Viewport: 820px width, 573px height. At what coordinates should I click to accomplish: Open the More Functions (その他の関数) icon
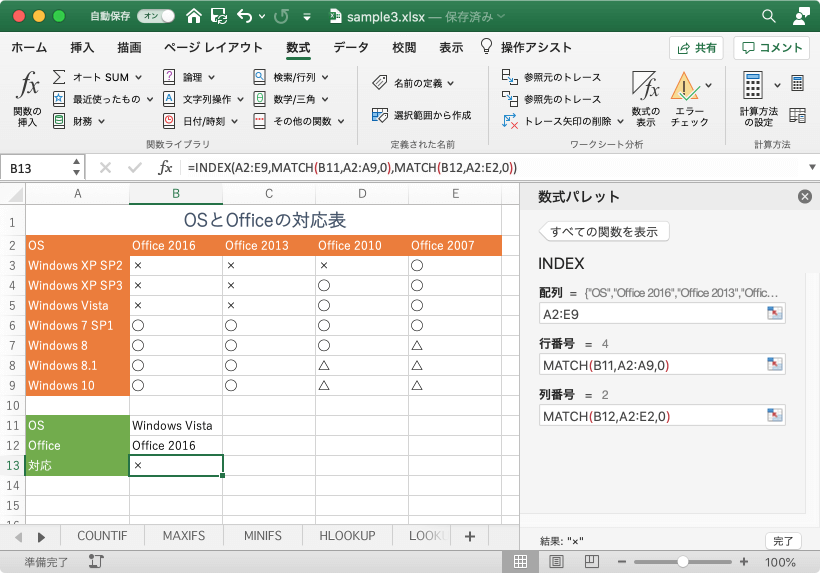[259, 121]
